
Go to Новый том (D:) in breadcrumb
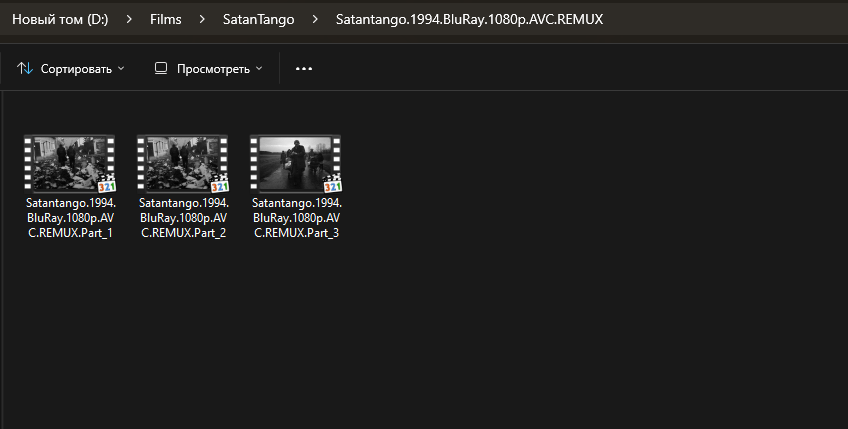click(x=60, y=19)
